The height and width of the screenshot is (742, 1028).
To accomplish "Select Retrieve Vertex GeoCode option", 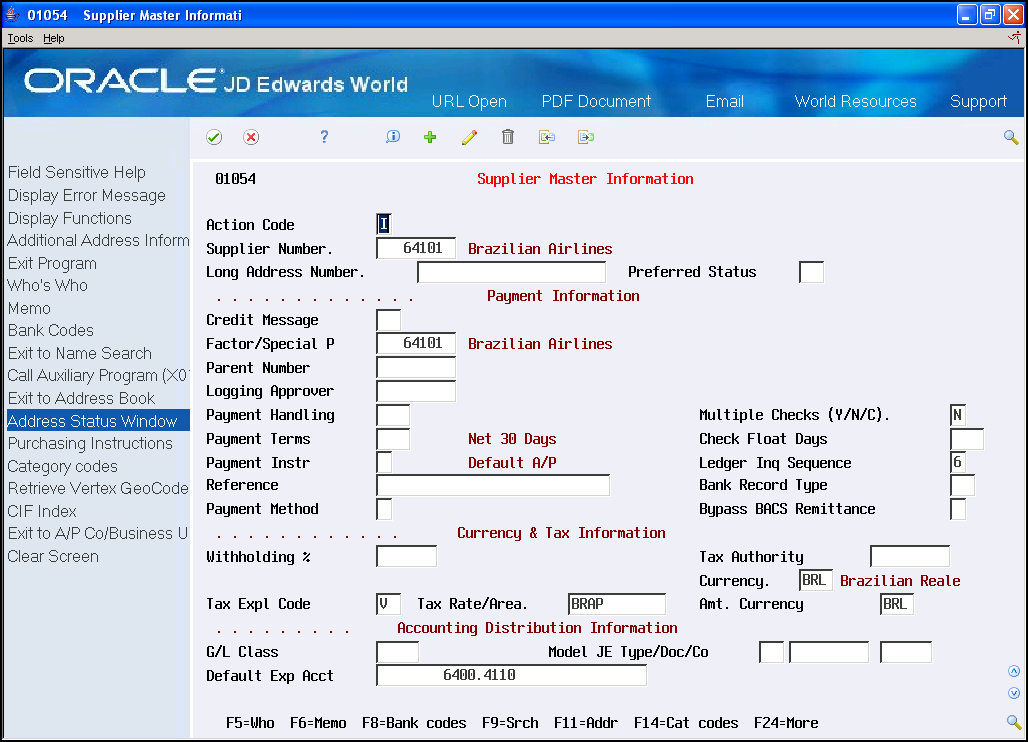I will 98,488.
